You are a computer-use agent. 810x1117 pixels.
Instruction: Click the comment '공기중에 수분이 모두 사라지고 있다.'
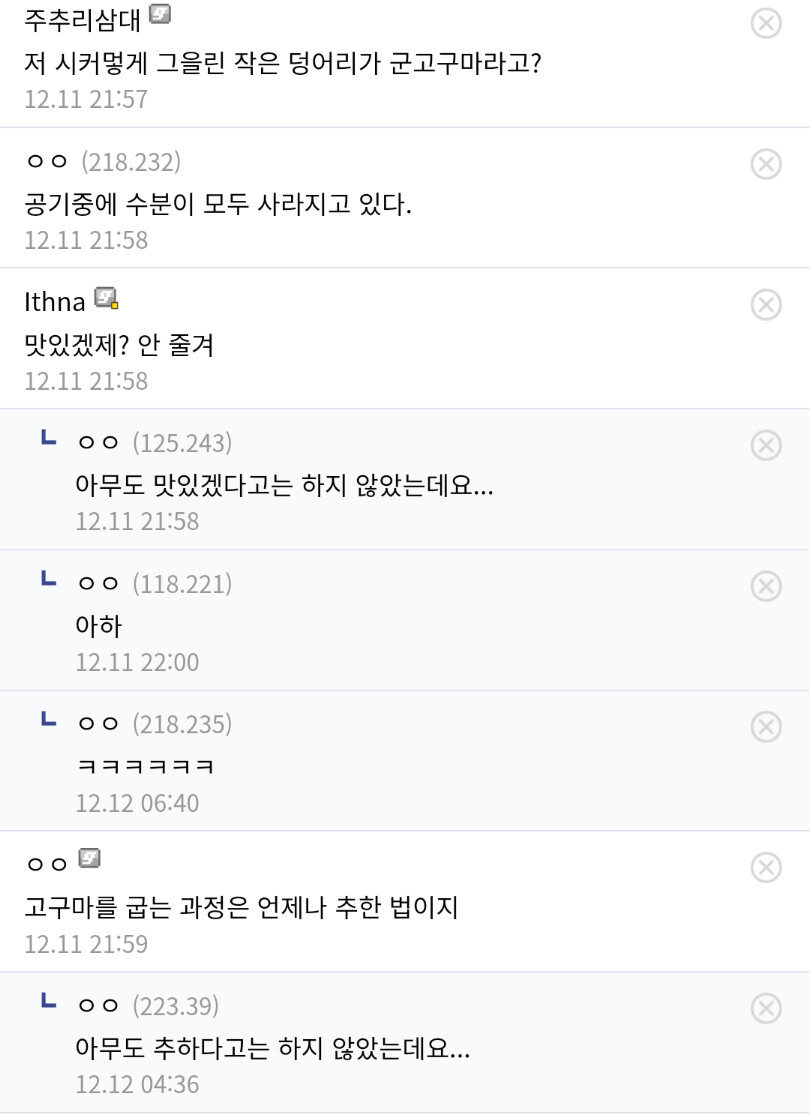click(218, 205)
